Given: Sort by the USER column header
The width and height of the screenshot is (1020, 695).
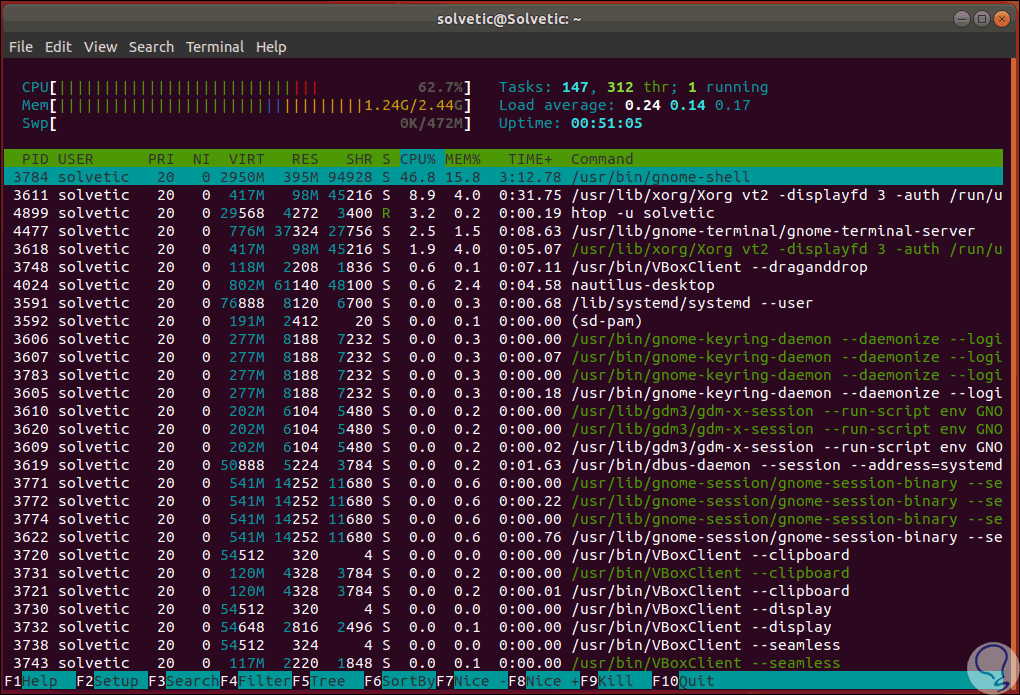Looking at the screenshot, I should (75, 159).
